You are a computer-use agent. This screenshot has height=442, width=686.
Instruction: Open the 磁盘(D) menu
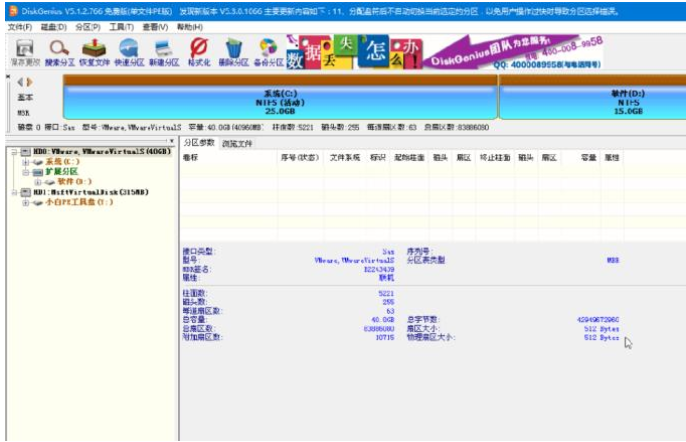pos(54,27)
